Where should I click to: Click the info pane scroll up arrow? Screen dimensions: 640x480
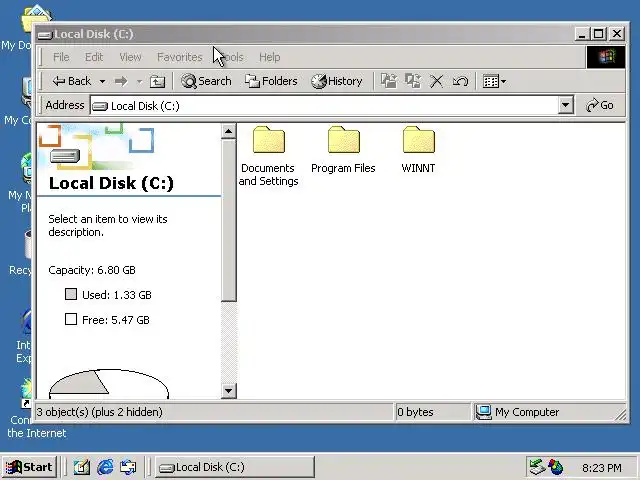[x=229, y=131]
